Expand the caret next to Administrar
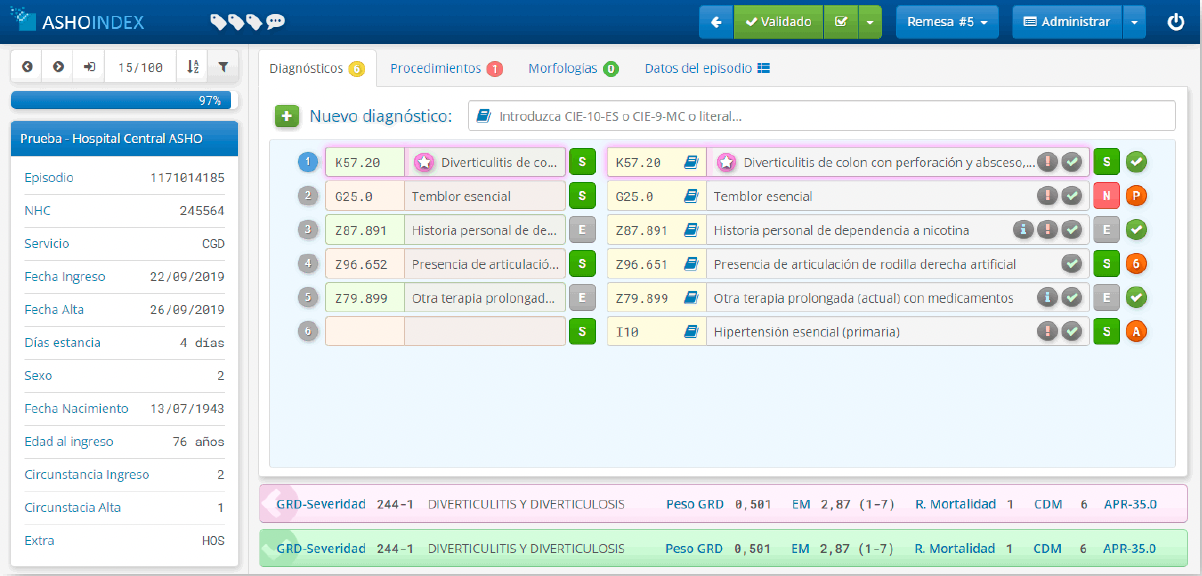 [1134, 21]
